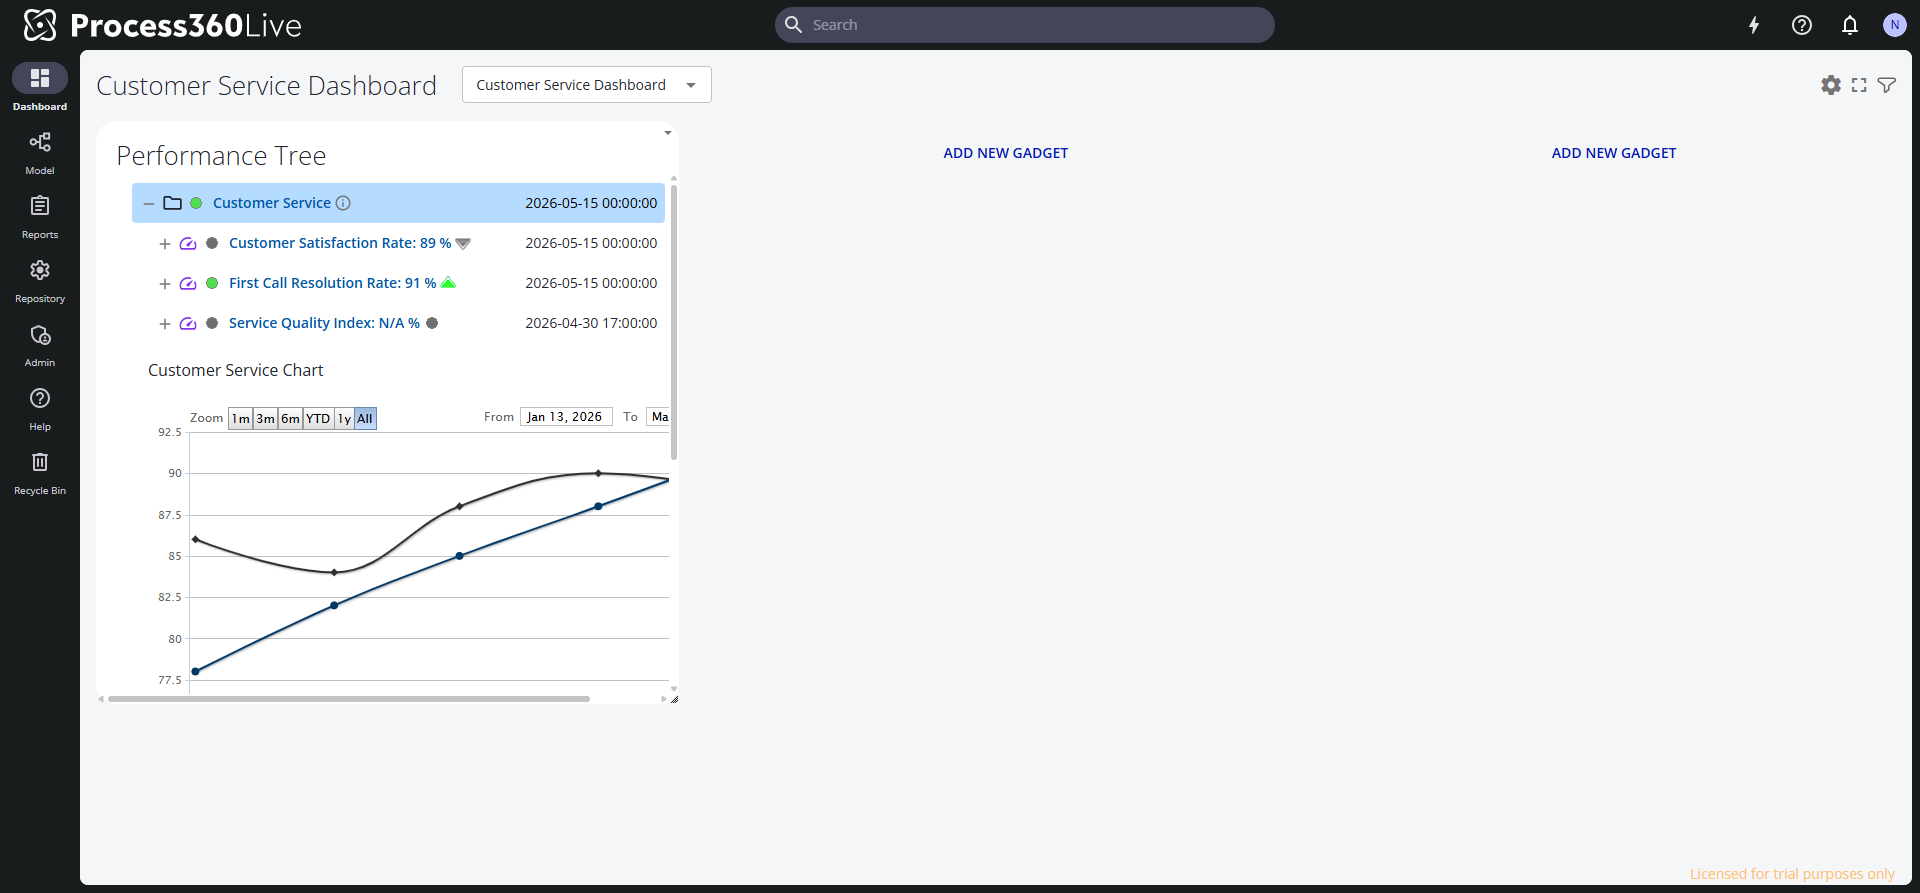Screen dimensions: 1920x893
Task: Open the Dashboard sidebar icon
Action: click(40, 78)
